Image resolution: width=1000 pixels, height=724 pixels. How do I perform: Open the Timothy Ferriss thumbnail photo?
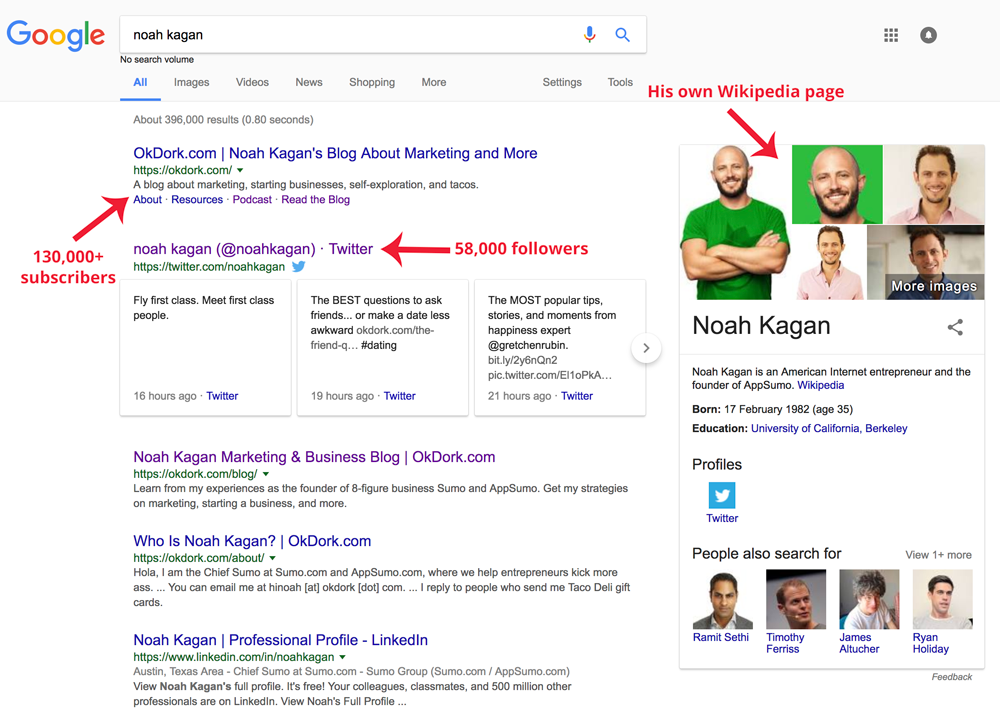pyautogui.click(x=796, y=600)
